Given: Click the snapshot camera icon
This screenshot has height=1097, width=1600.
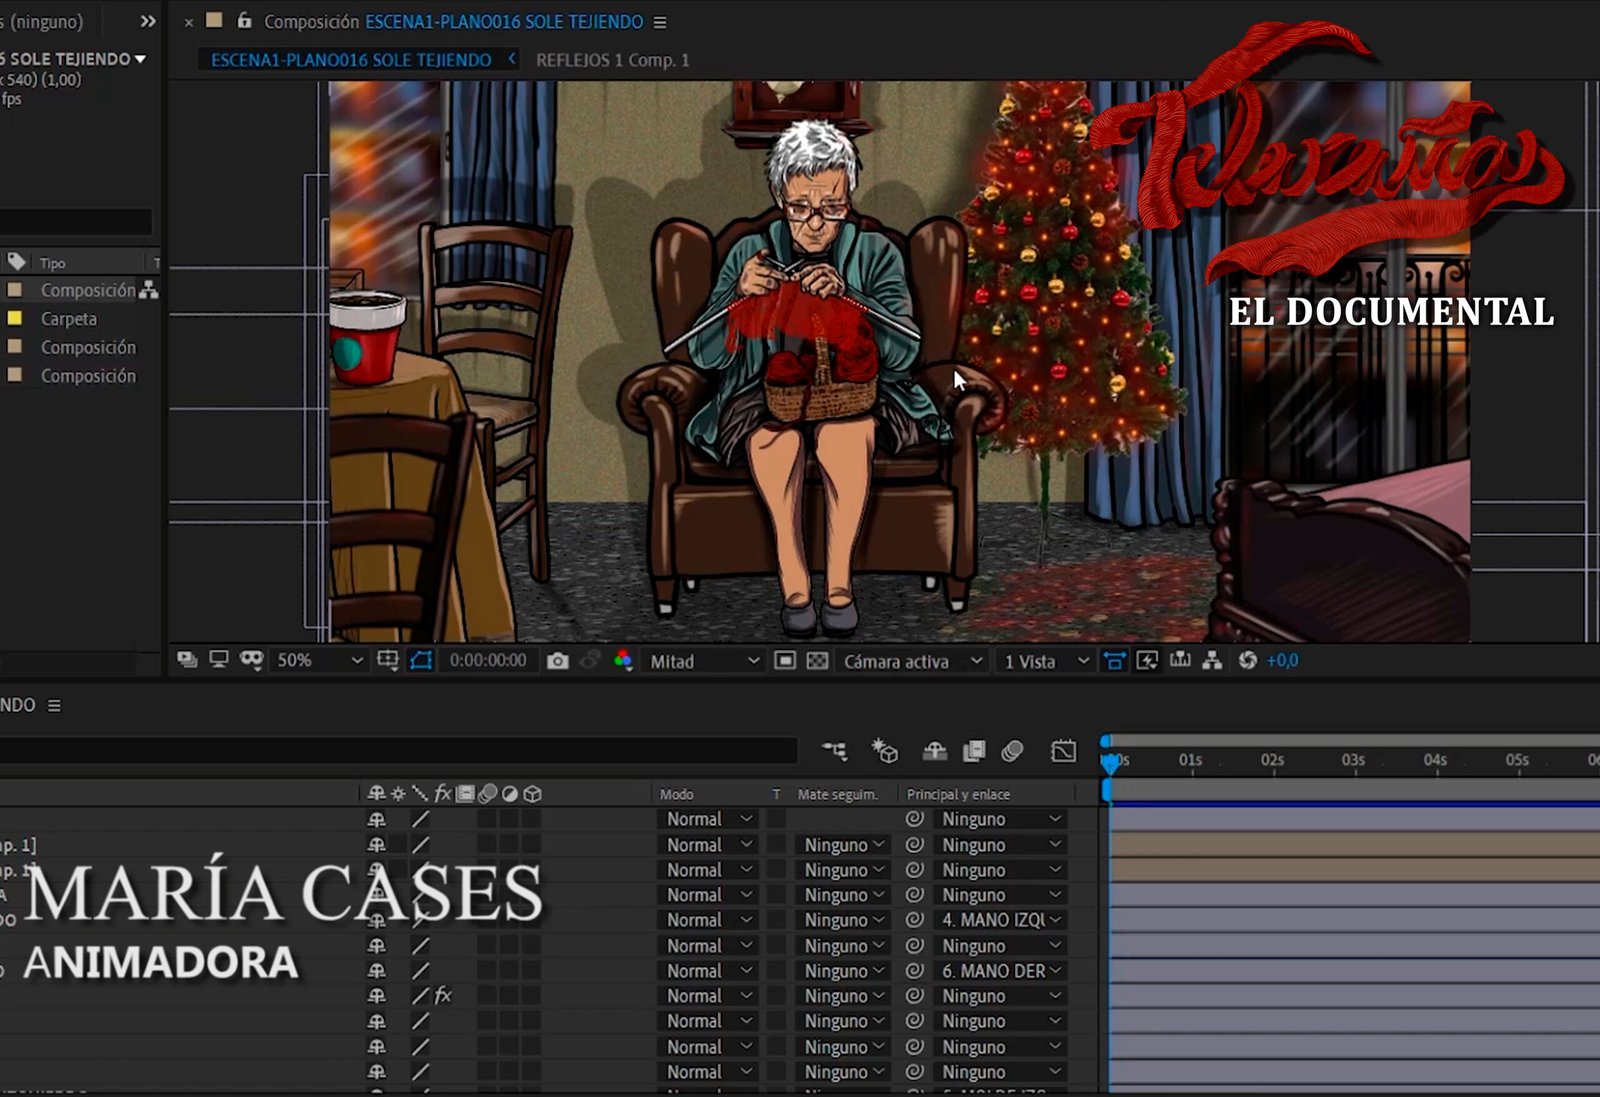Looking at the screenshot, I should pyautogui.click(x=558, y=661).
